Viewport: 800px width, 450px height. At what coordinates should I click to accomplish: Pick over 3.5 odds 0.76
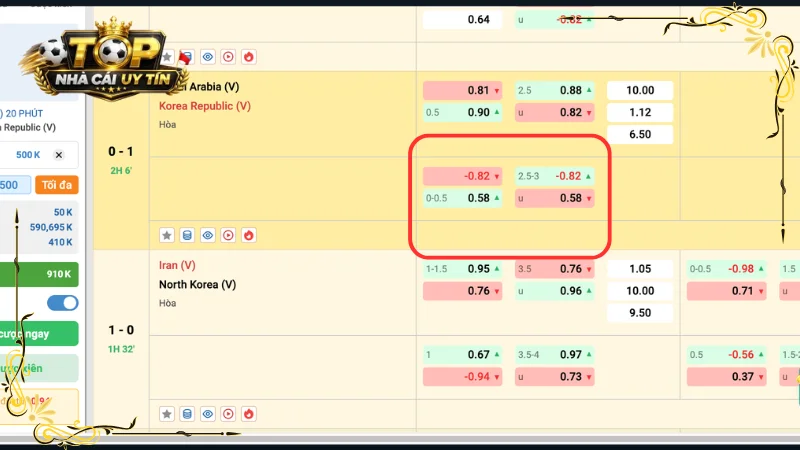[555, 269]
